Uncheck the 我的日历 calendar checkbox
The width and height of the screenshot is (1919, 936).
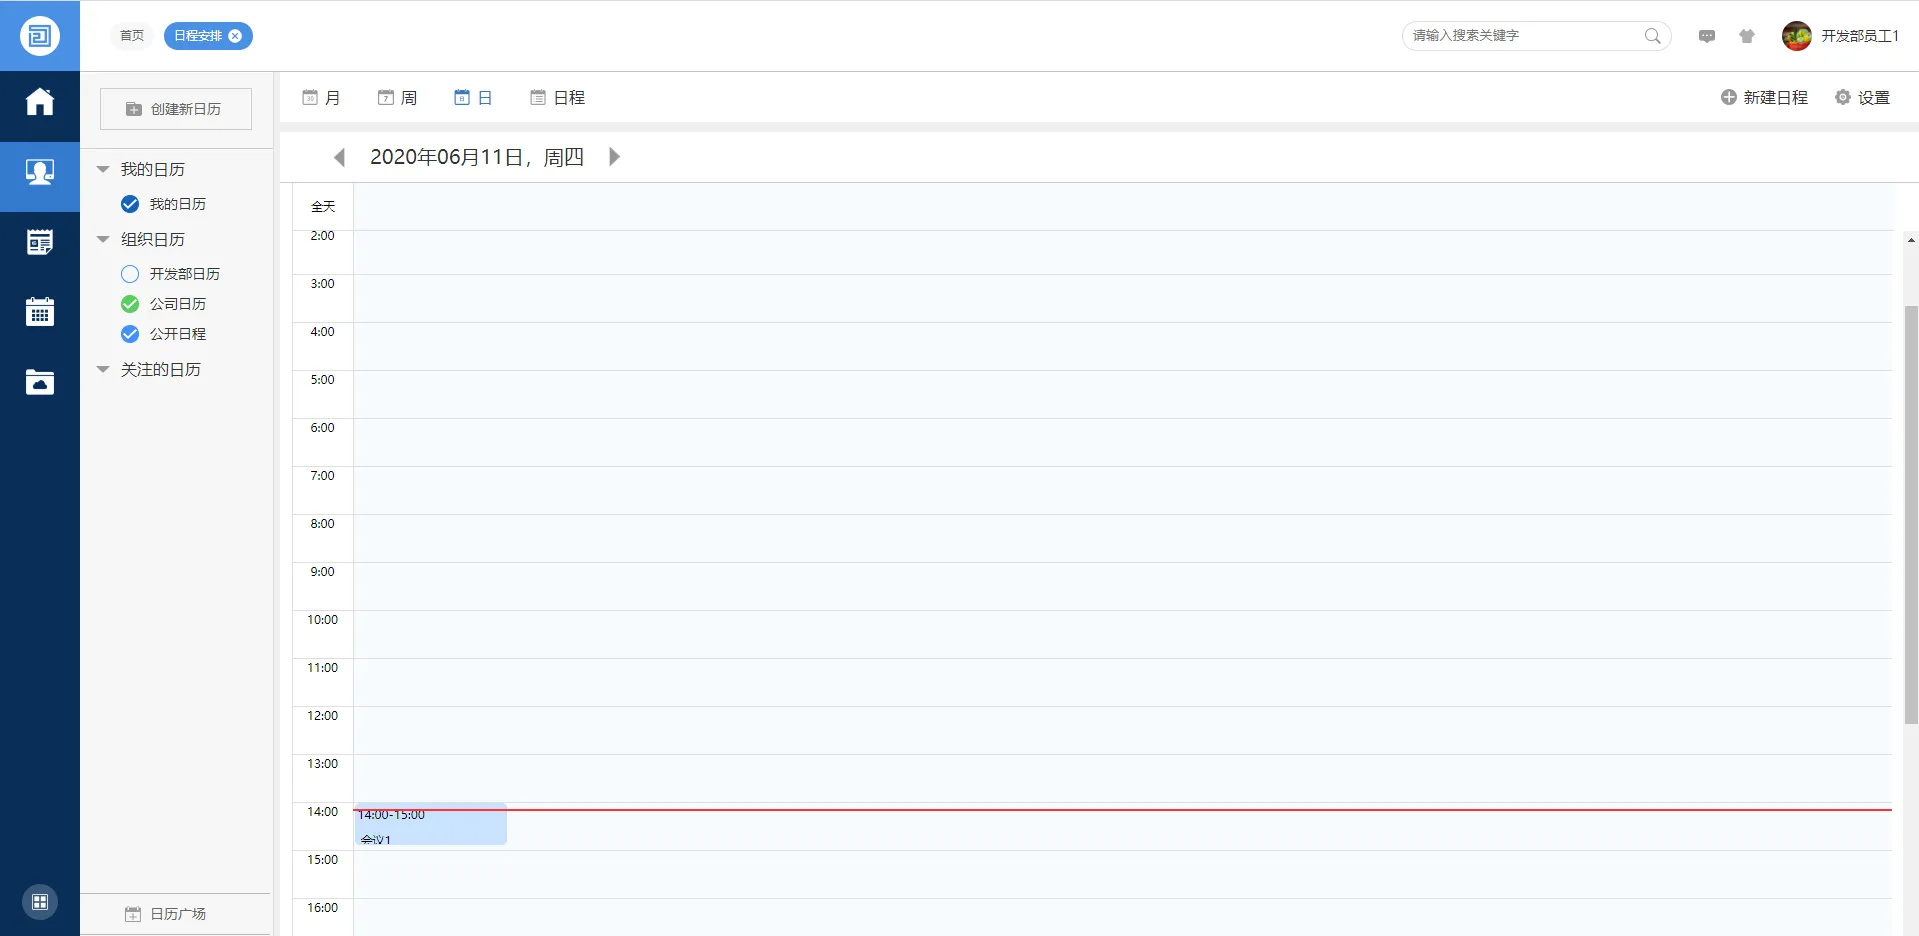(x=130, y=204)
